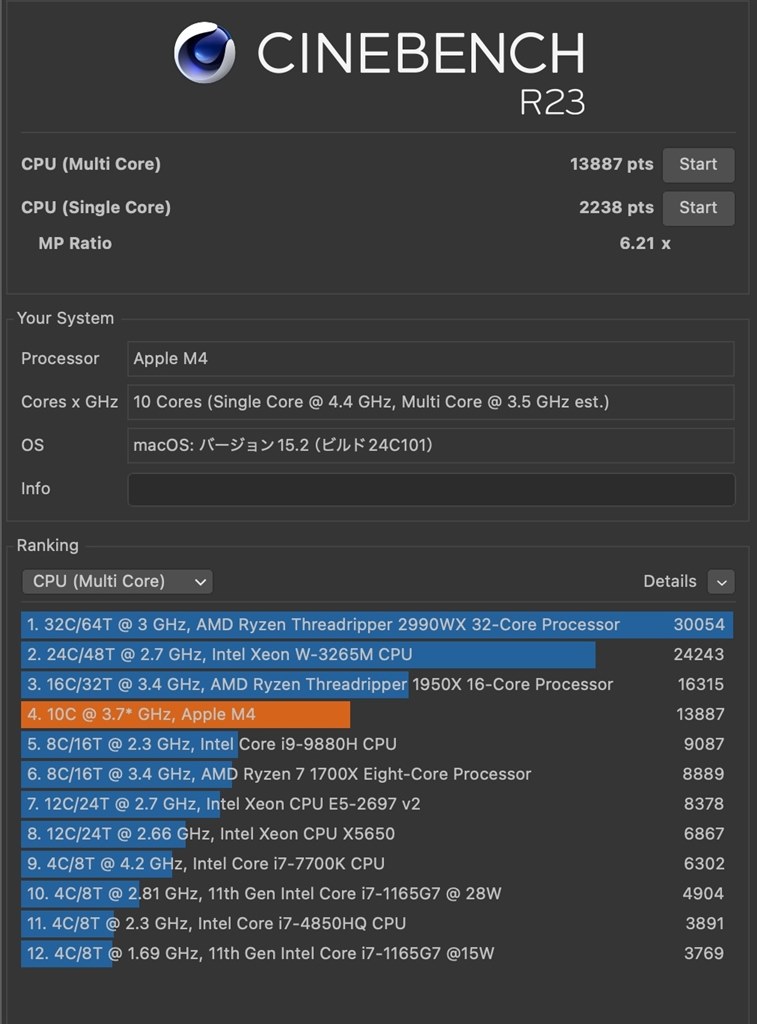Start the CPU Multi Core benchmark
The width and height of the screenshot is (757, 1024).
pos(698,165)
